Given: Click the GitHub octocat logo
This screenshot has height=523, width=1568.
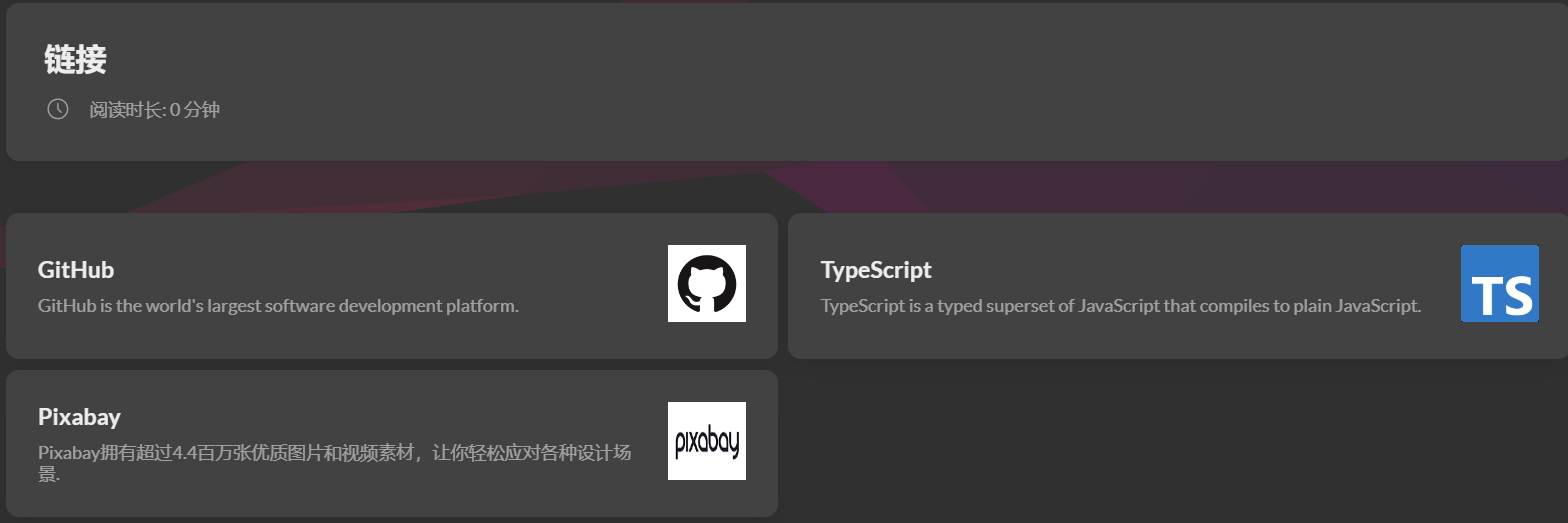Looking at the screenshot, I should [706, 283].
